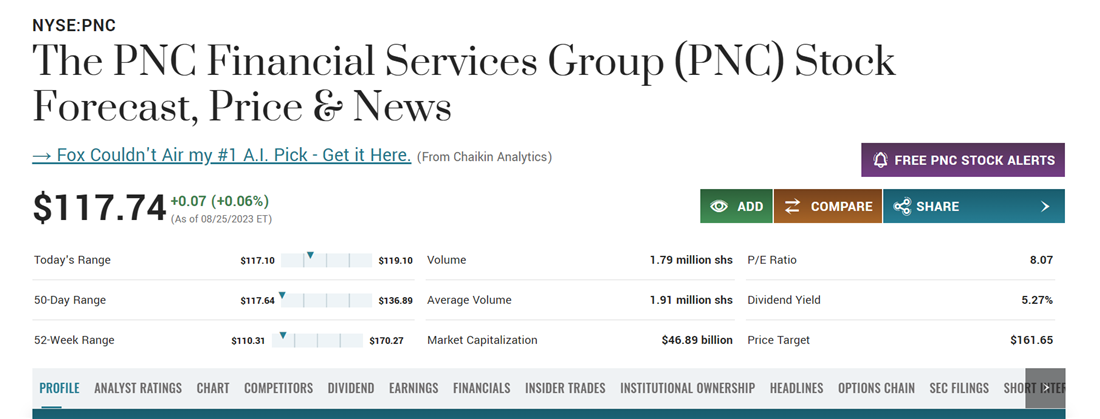Select the Competitors tab
1100x419 pixels.
coord(278,388)
